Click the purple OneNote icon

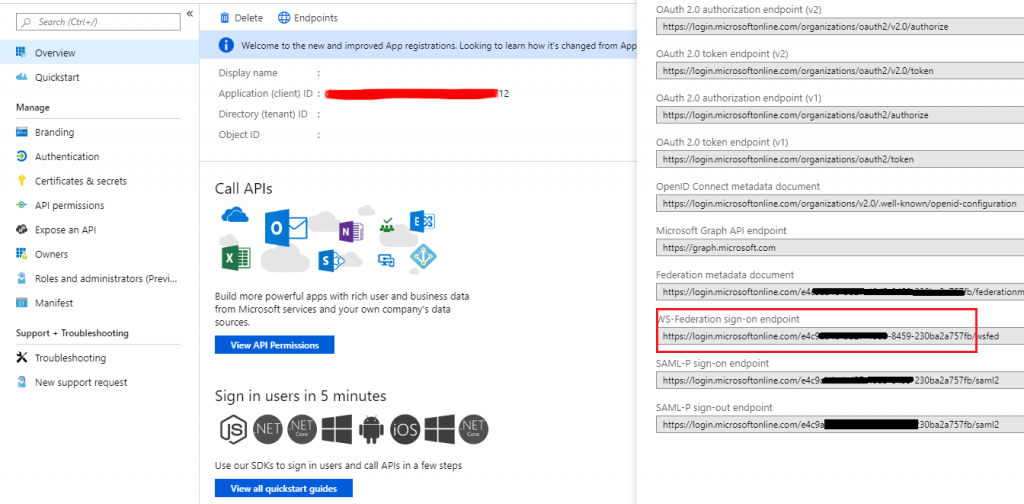(x=351, y=231)
